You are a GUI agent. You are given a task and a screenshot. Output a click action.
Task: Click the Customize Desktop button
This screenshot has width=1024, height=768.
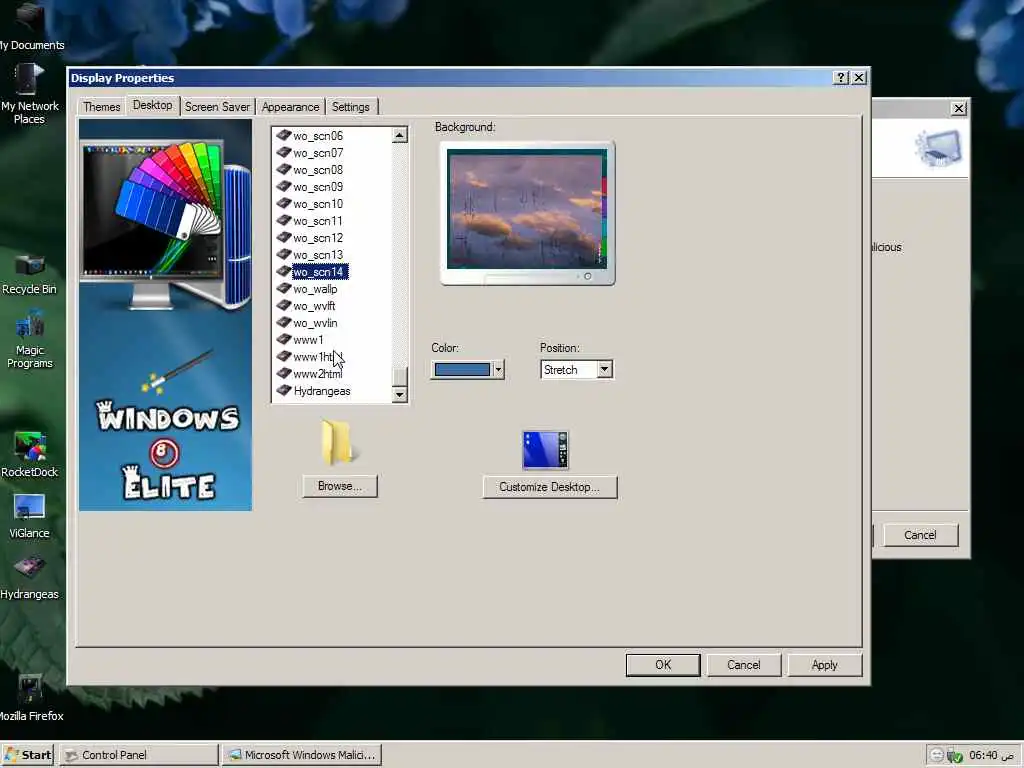(x=549, y=487)
